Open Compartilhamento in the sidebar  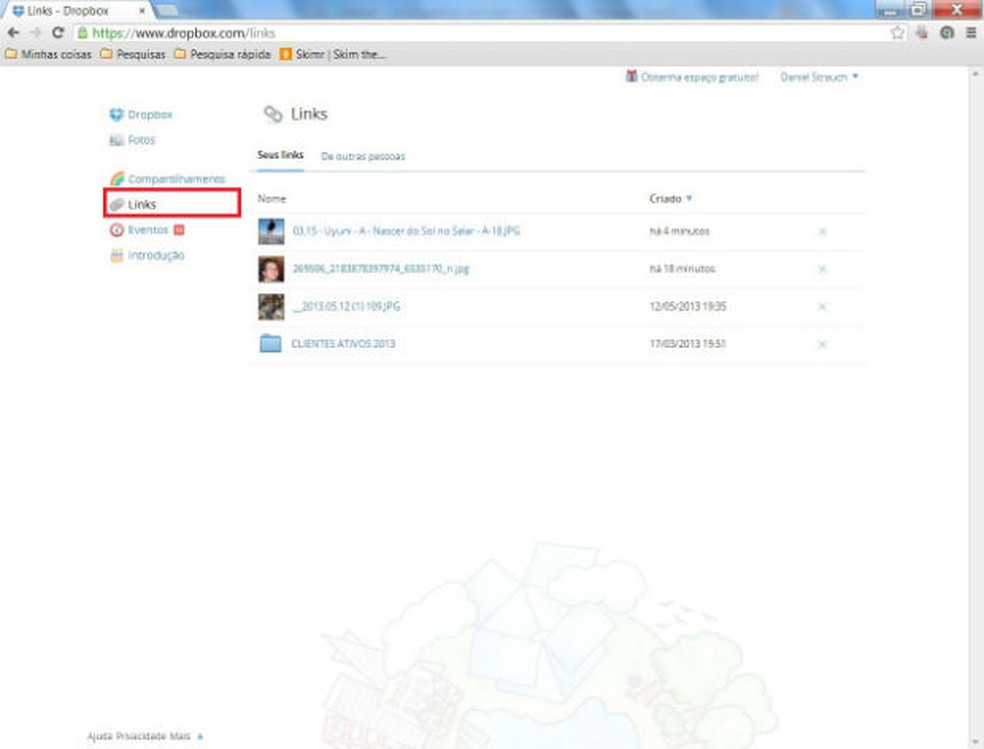click(176, 179)
